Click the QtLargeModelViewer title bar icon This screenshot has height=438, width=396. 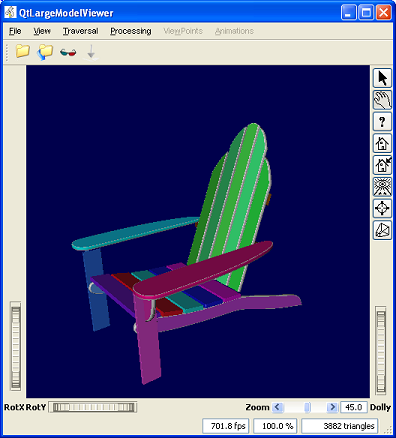[10, 12]
